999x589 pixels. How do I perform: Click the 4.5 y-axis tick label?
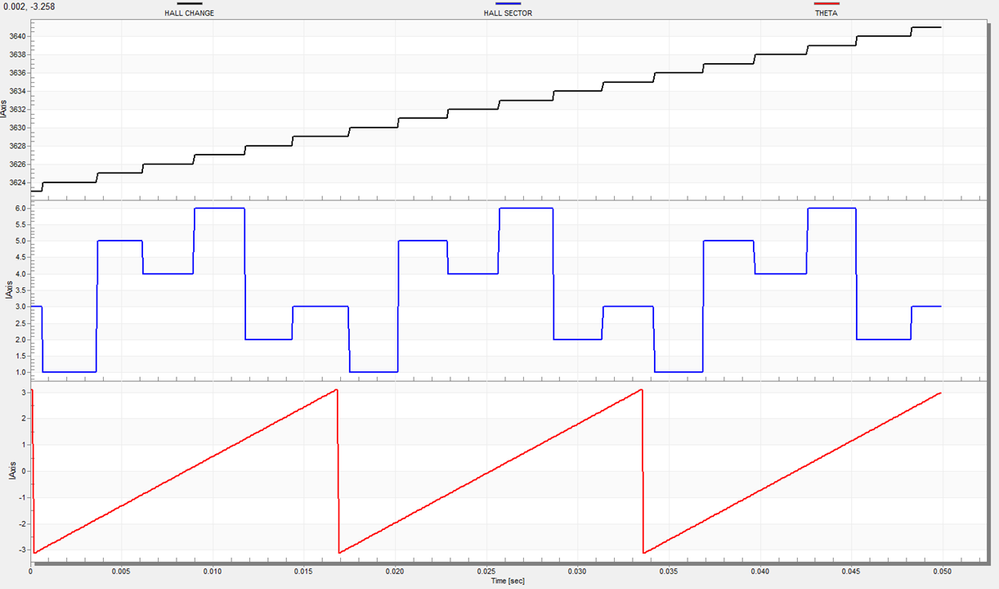(x=20, y=258)
